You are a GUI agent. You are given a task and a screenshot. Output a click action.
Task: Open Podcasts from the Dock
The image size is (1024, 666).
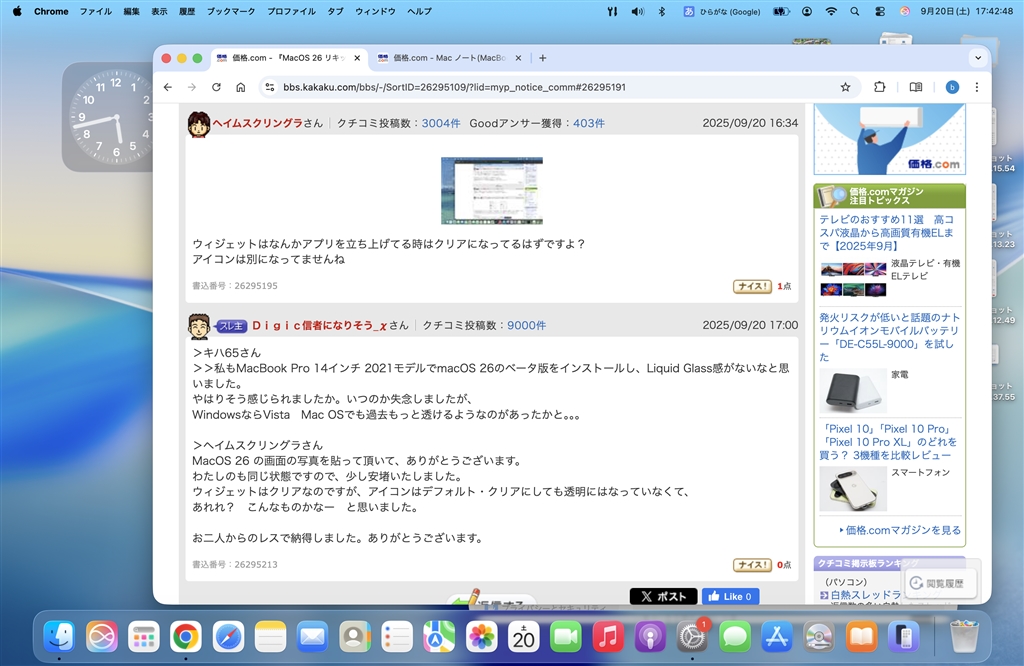tap(650, 637)
